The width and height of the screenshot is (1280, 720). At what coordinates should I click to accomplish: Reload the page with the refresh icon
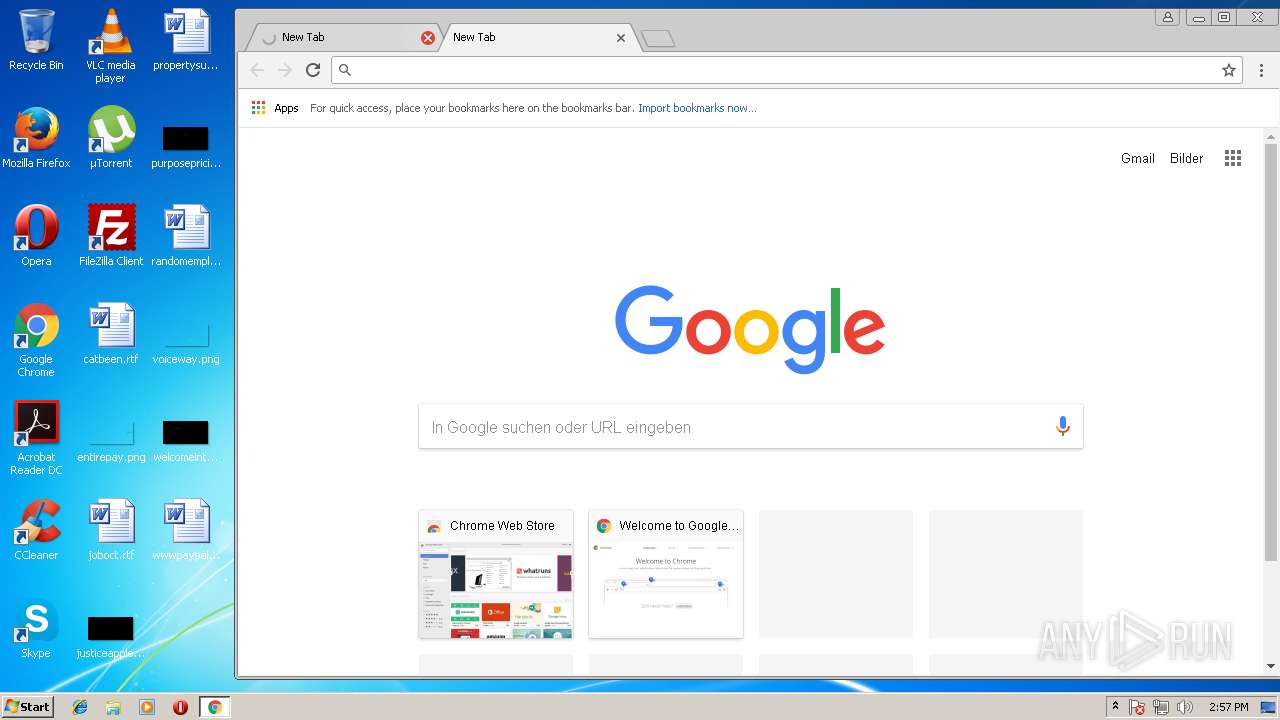(x=313, y=70)
